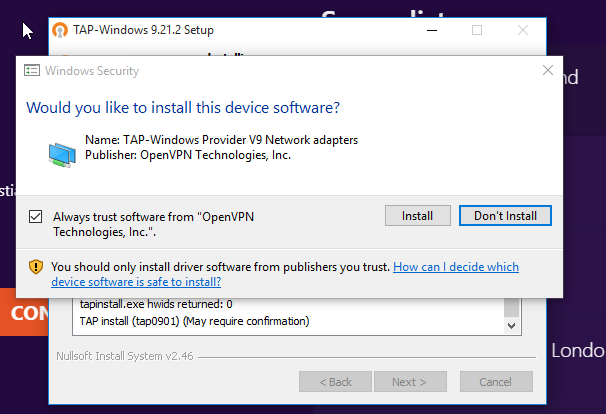Click the 'Londo' location text in background app
This screenshot has height=414, width=606.
coord(578,351)
